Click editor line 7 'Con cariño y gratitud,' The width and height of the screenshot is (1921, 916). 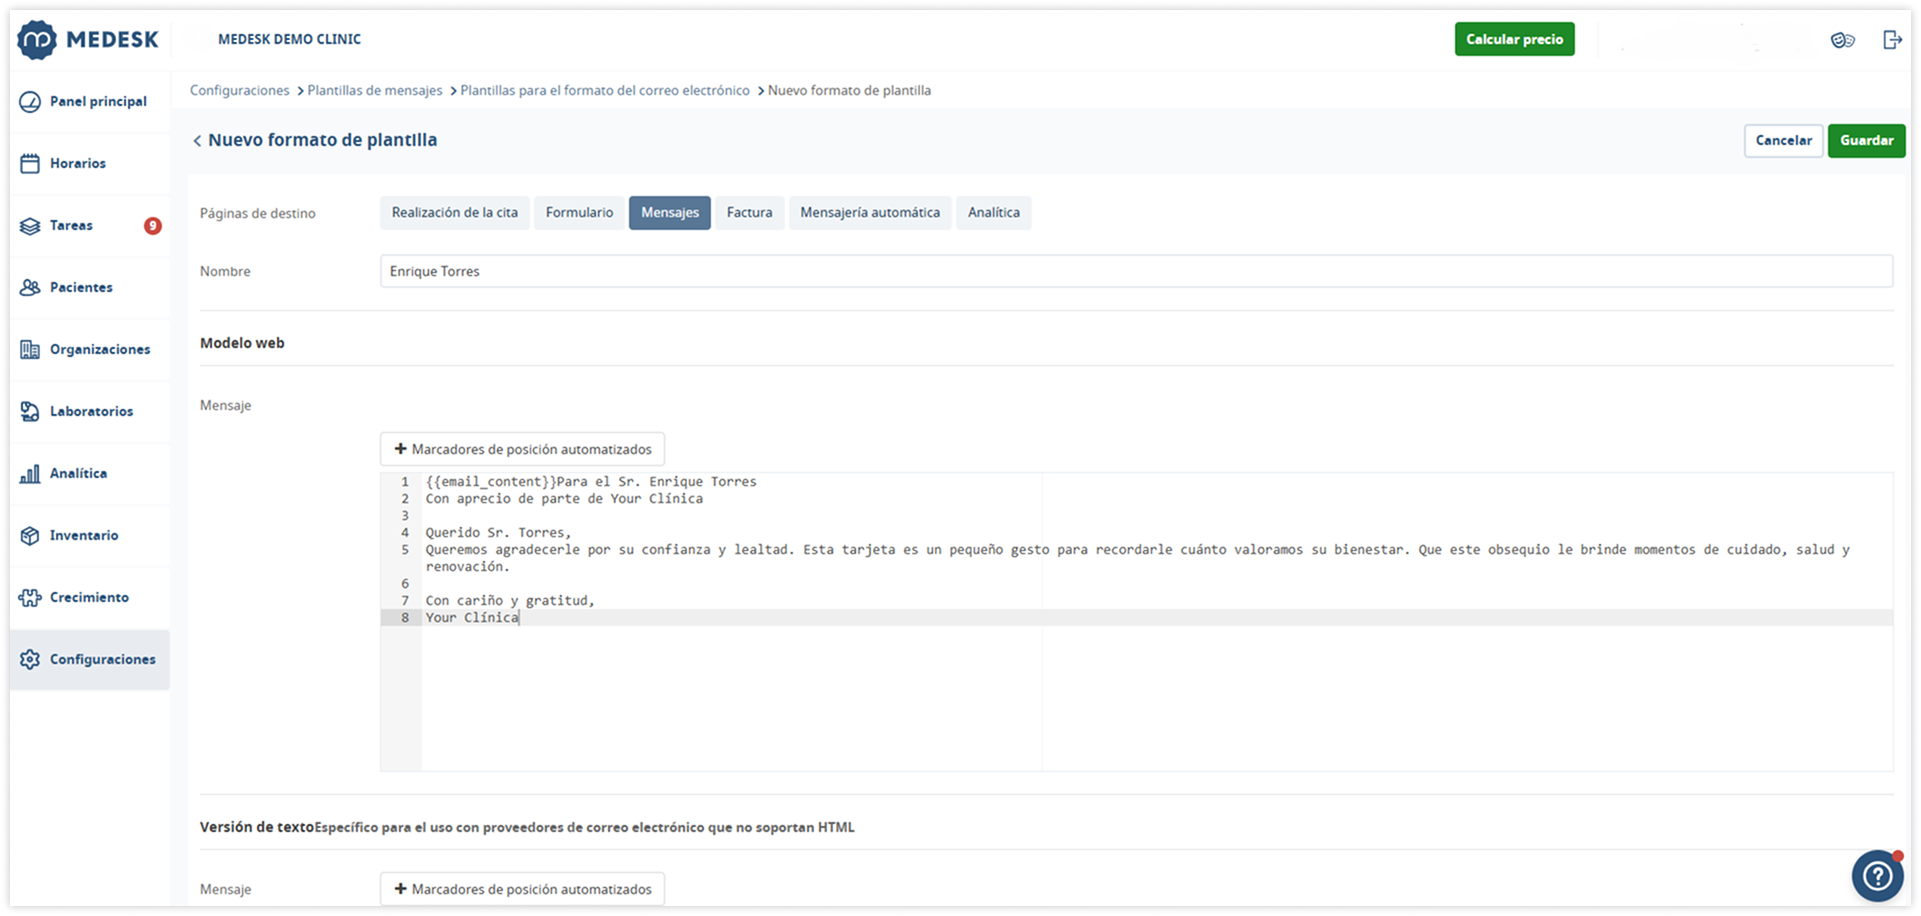(x=510, y=601)
